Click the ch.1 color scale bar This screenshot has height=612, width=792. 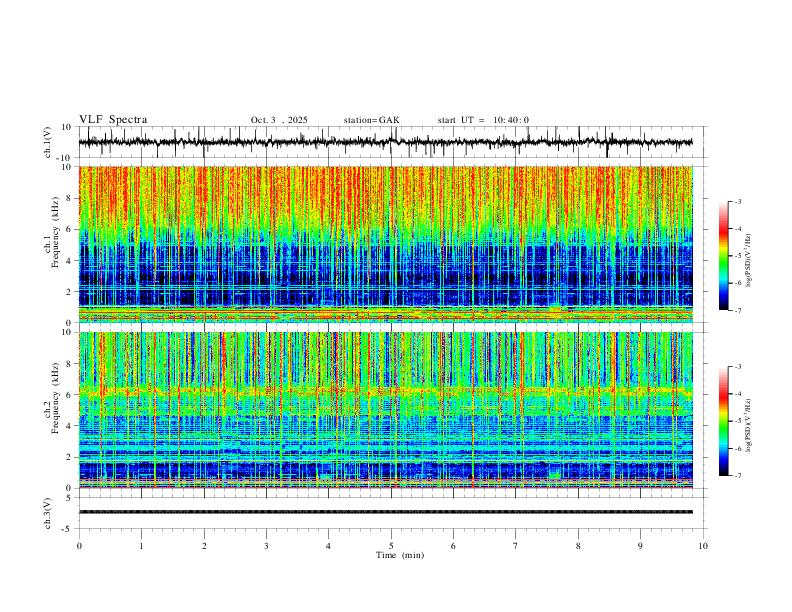point(724,256)
